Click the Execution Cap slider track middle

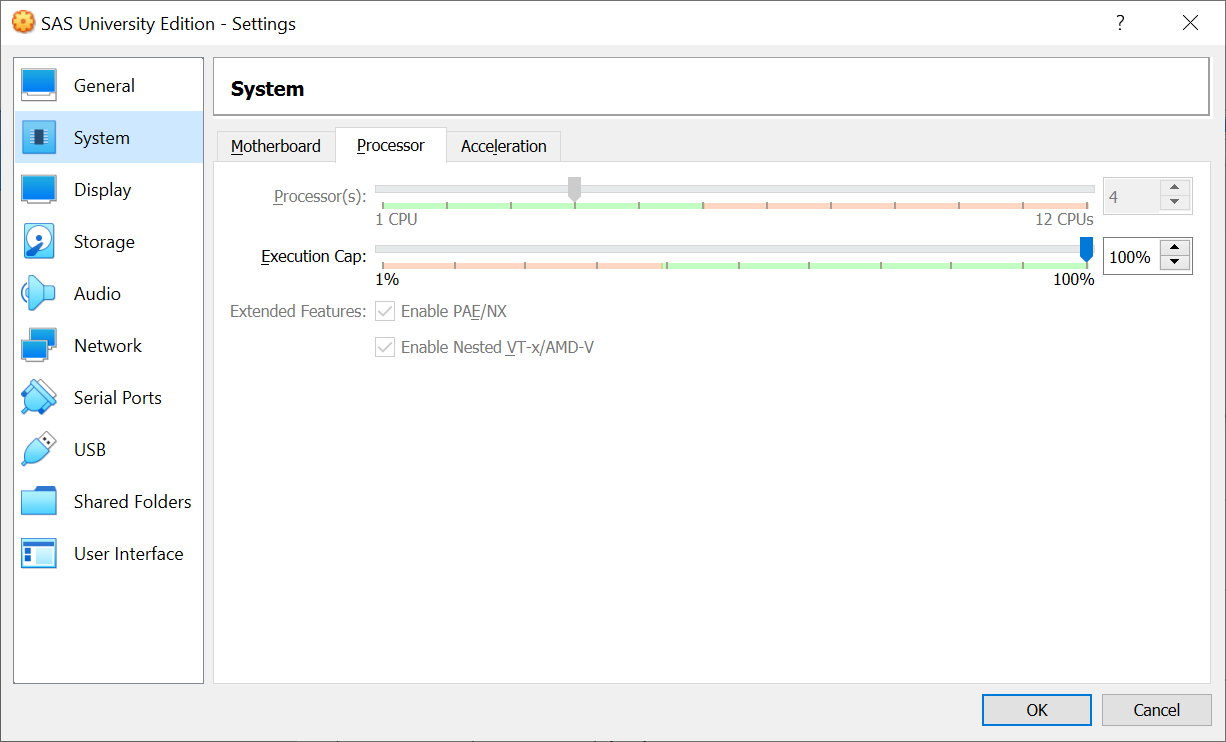735,249
